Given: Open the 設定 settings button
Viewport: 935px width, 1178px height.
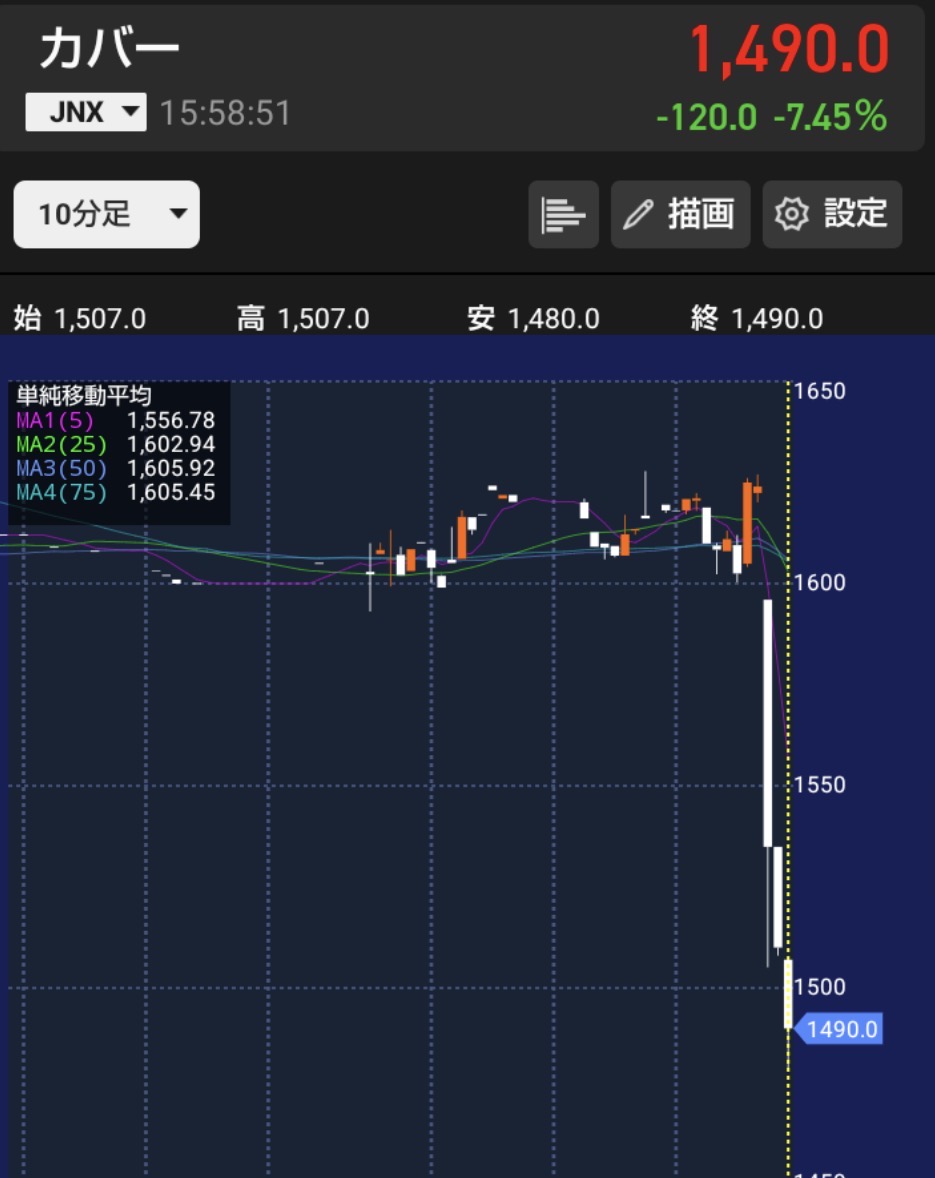Looking at the screenshot, I should click(832, 214).
